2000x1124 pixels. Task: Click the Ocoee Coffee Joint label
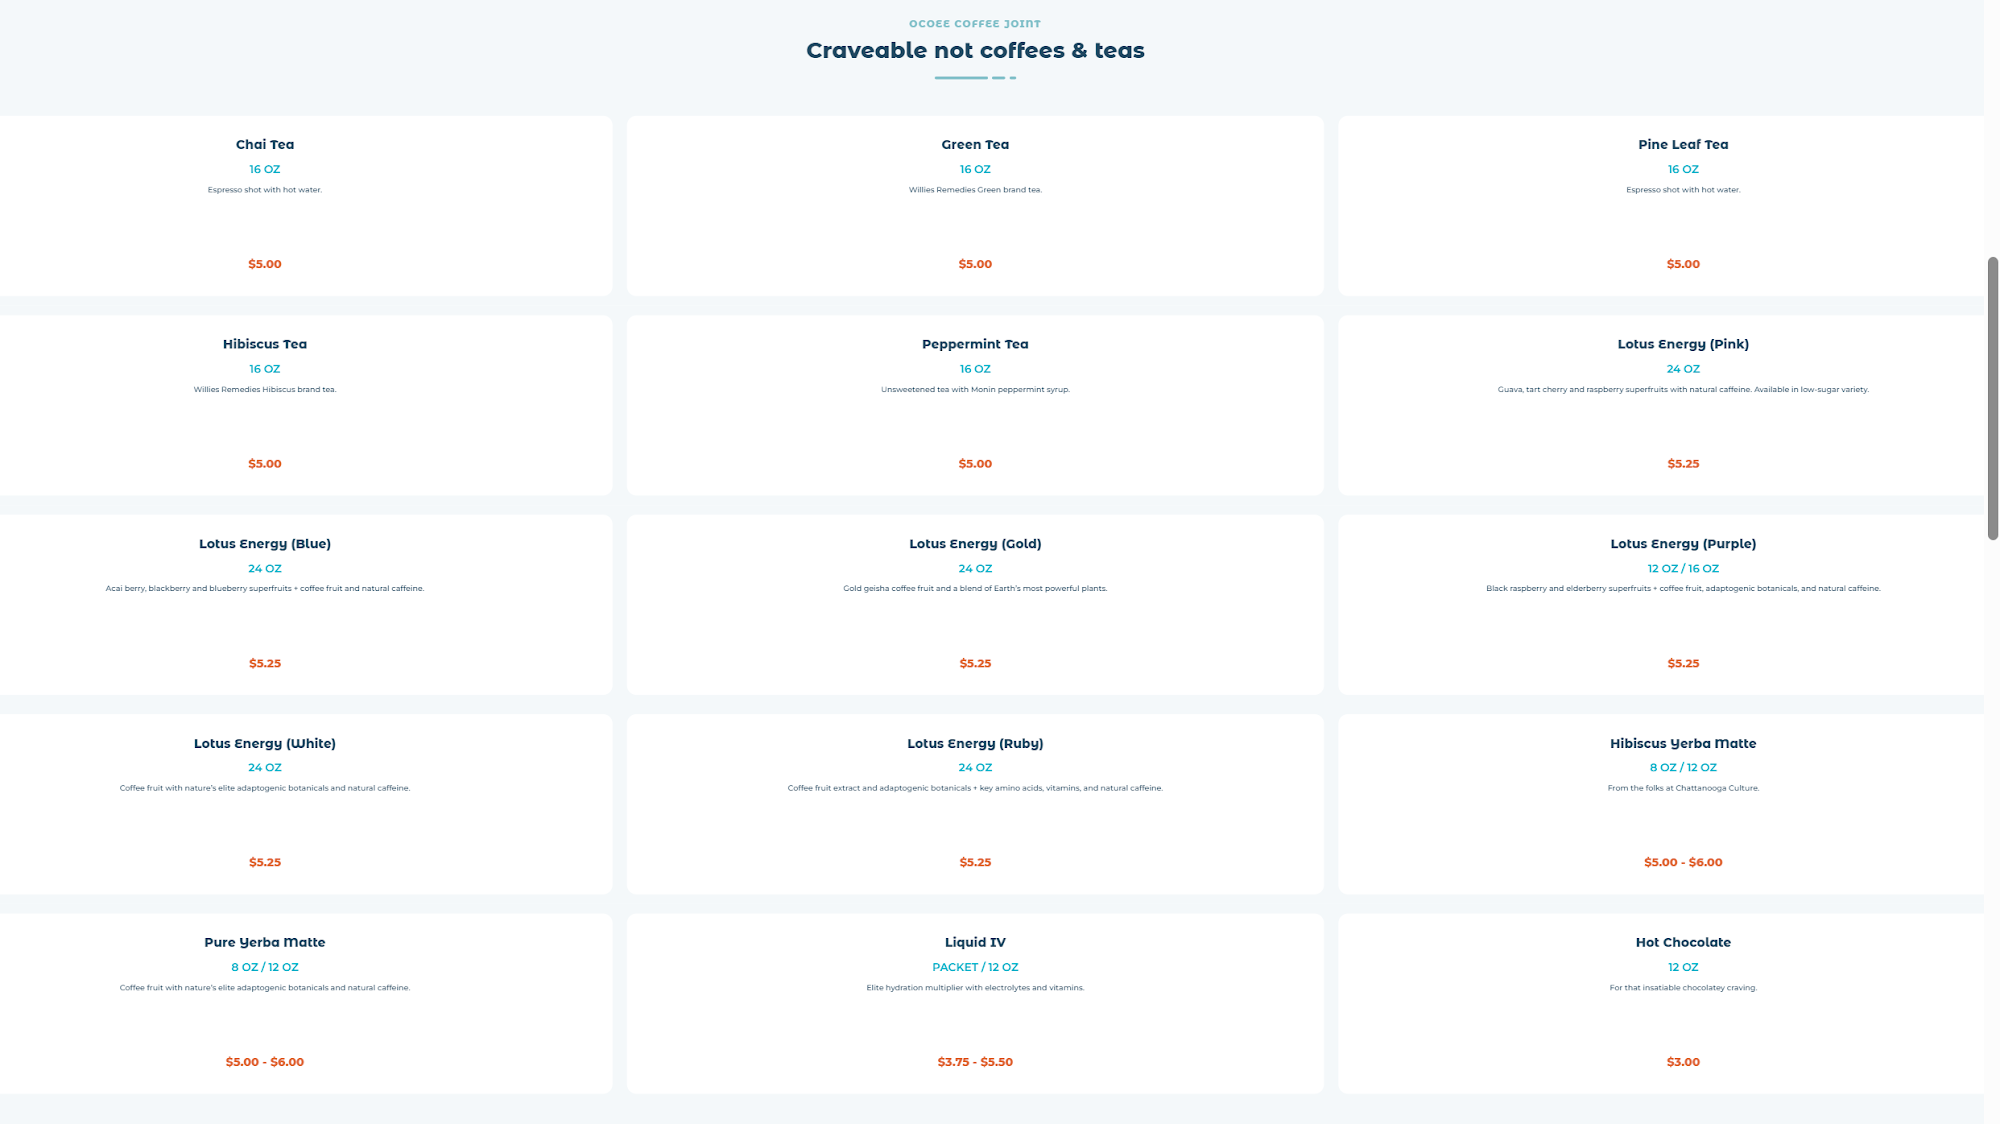pyautogui.click(x=975, y=24)
